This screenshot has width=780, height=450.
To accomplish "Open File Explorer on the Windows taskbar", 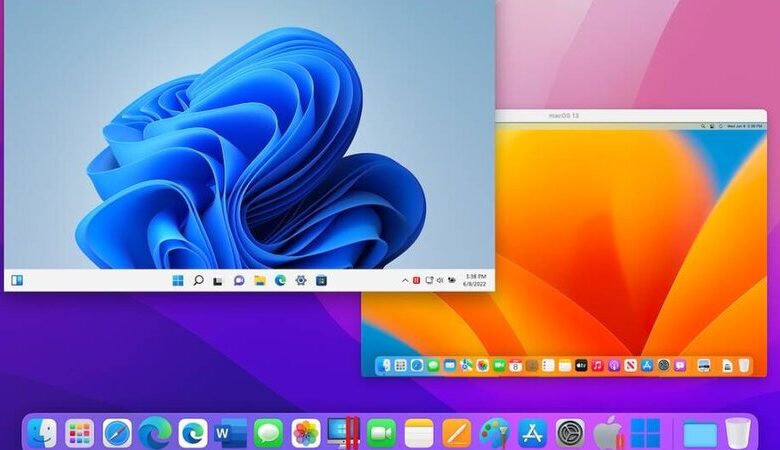I will pyautogui.click(x=260, y=280).
